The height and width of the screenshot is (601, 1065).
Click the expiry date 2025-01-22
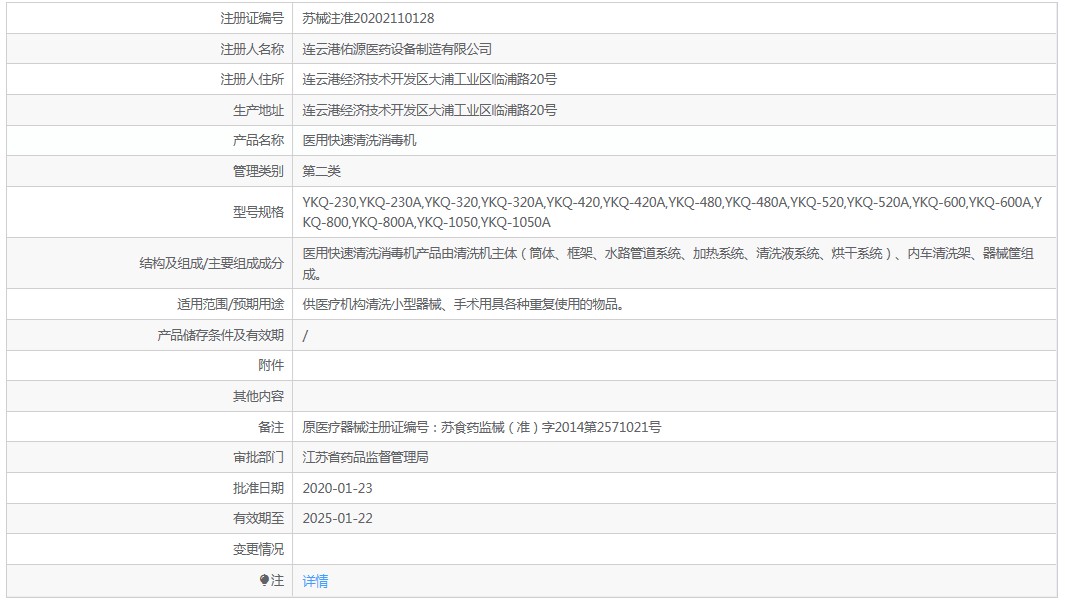337,518
